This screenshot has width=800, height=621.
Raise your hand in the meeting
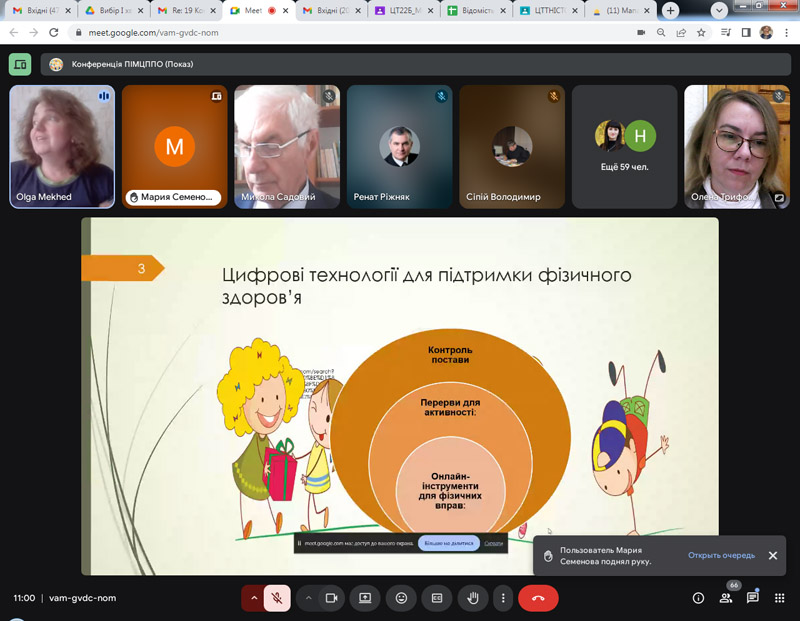473,598
